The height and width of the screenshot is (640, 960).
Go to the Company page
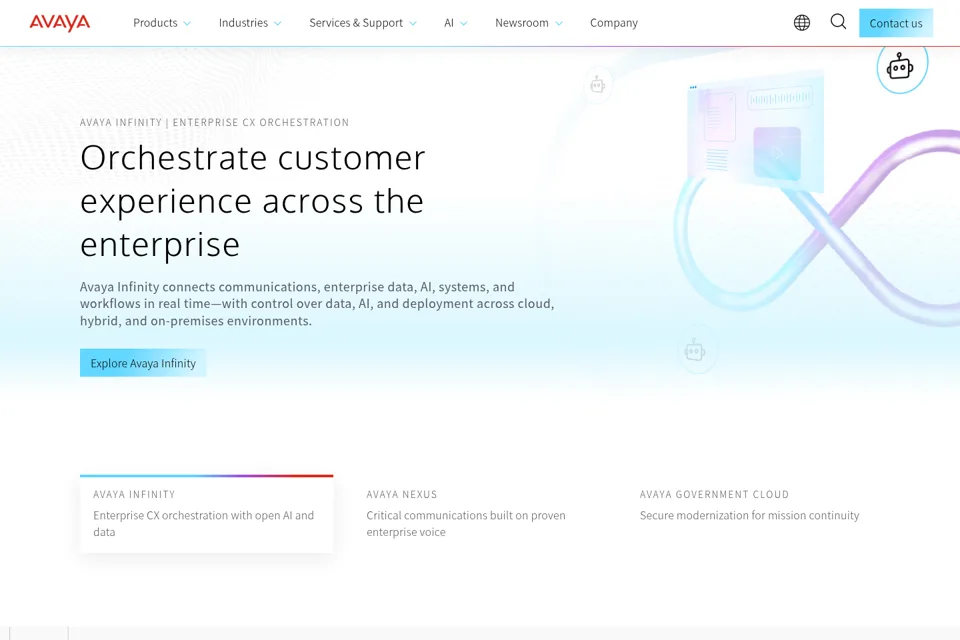(613, 23)
